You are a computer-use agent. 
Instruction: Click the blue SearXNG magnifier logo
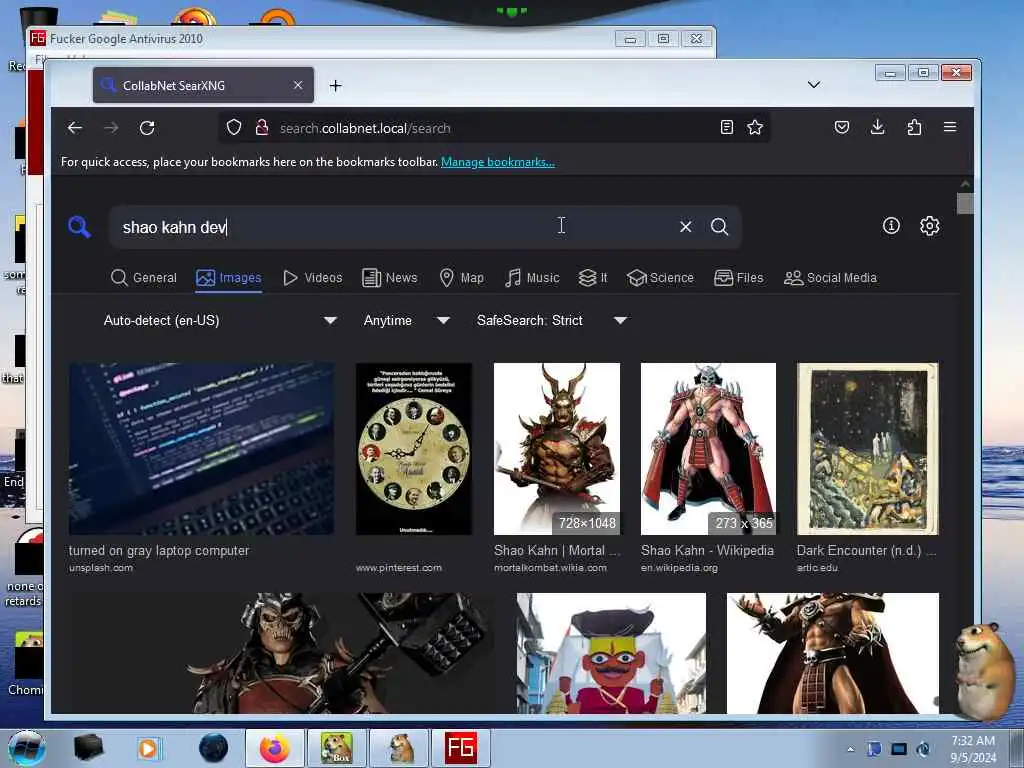click(x=79, y=227)
